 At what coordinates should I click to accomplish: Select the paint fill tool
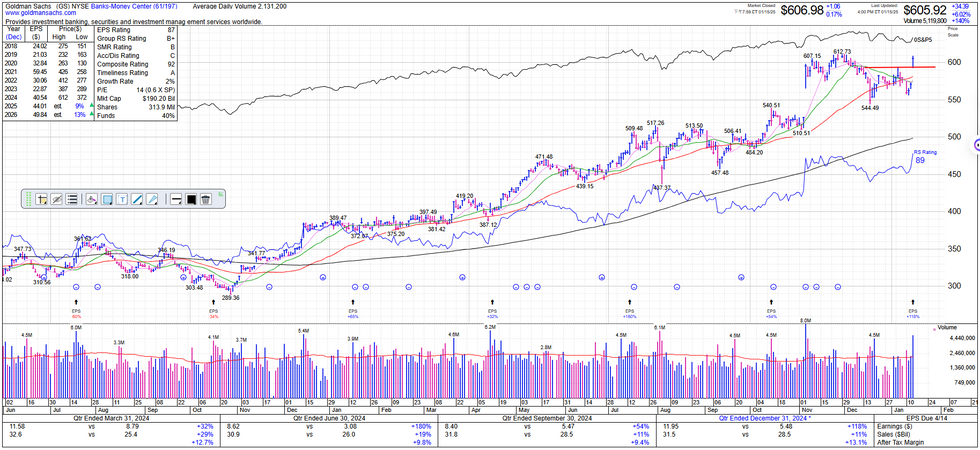click(x=91, y=199)
